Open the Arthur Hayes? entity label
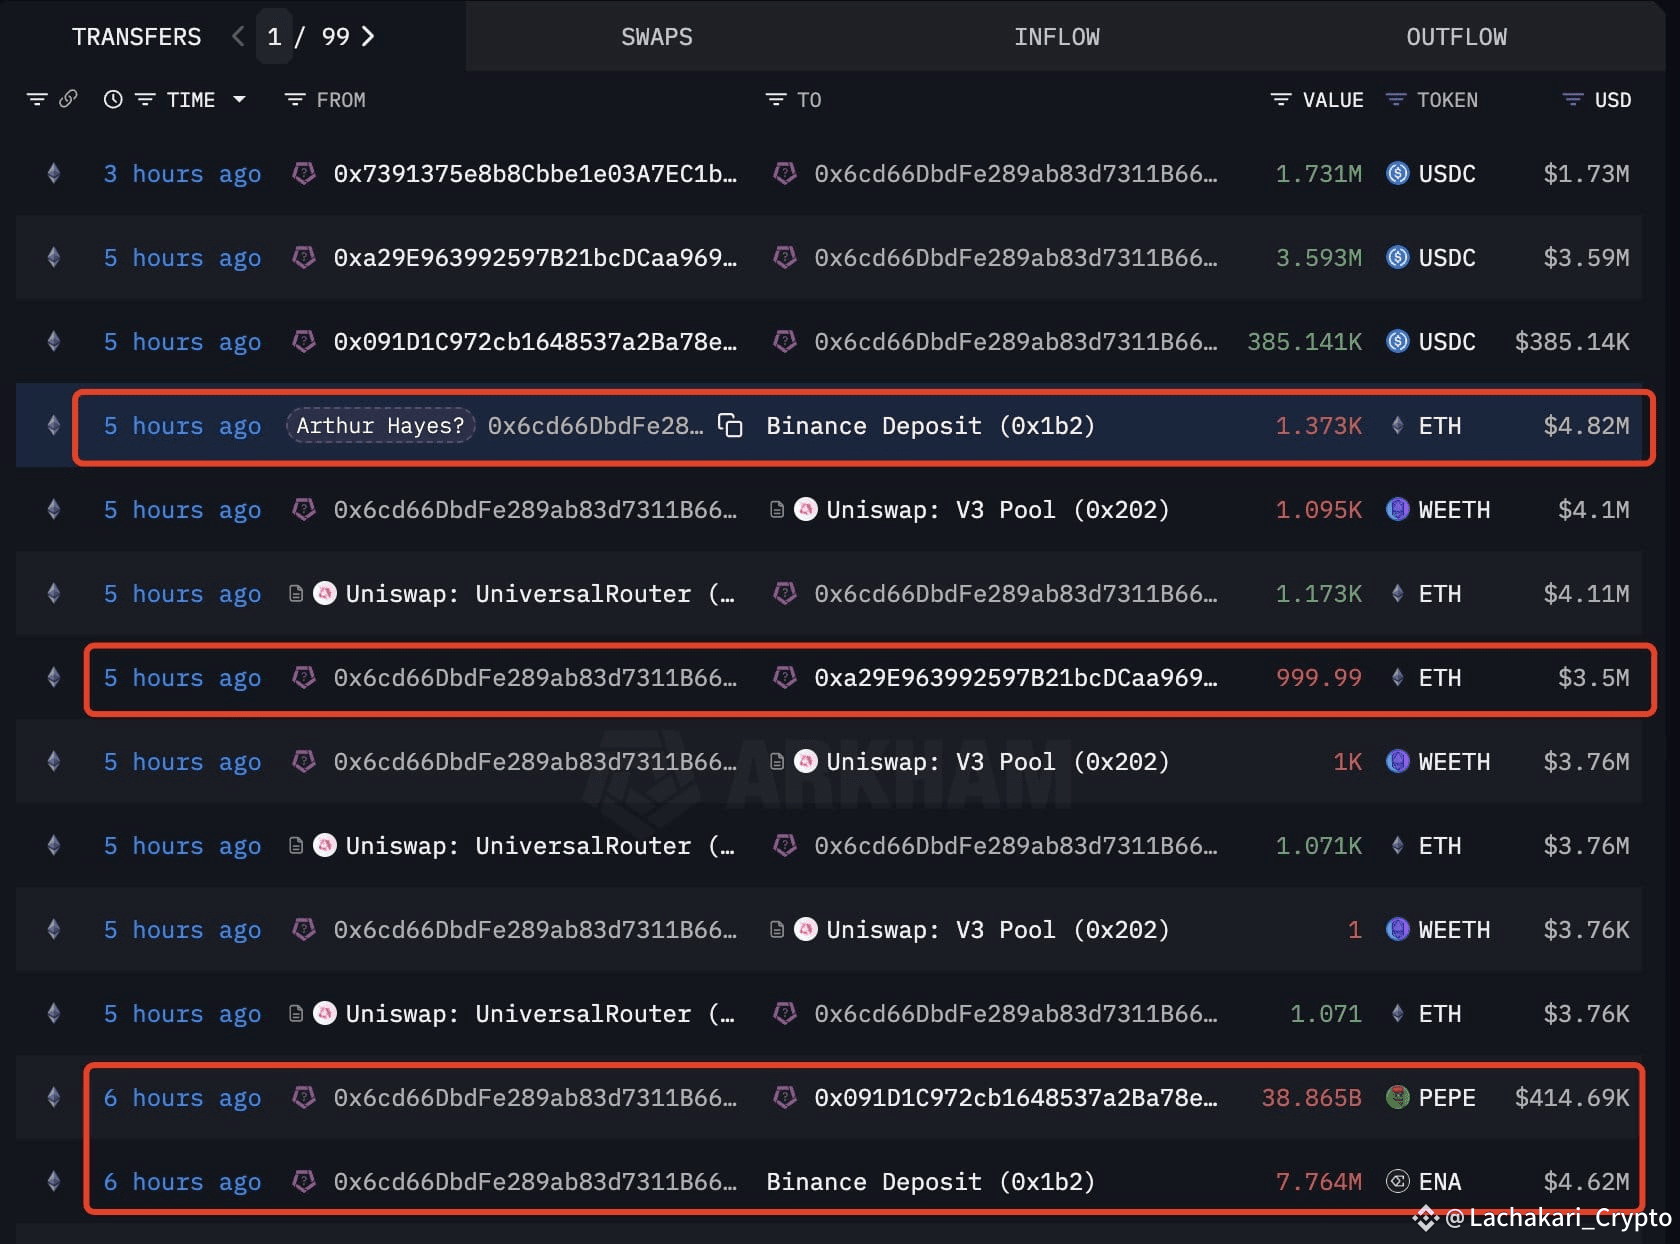Screen dimensions: 1680x1244 point(380,426)
